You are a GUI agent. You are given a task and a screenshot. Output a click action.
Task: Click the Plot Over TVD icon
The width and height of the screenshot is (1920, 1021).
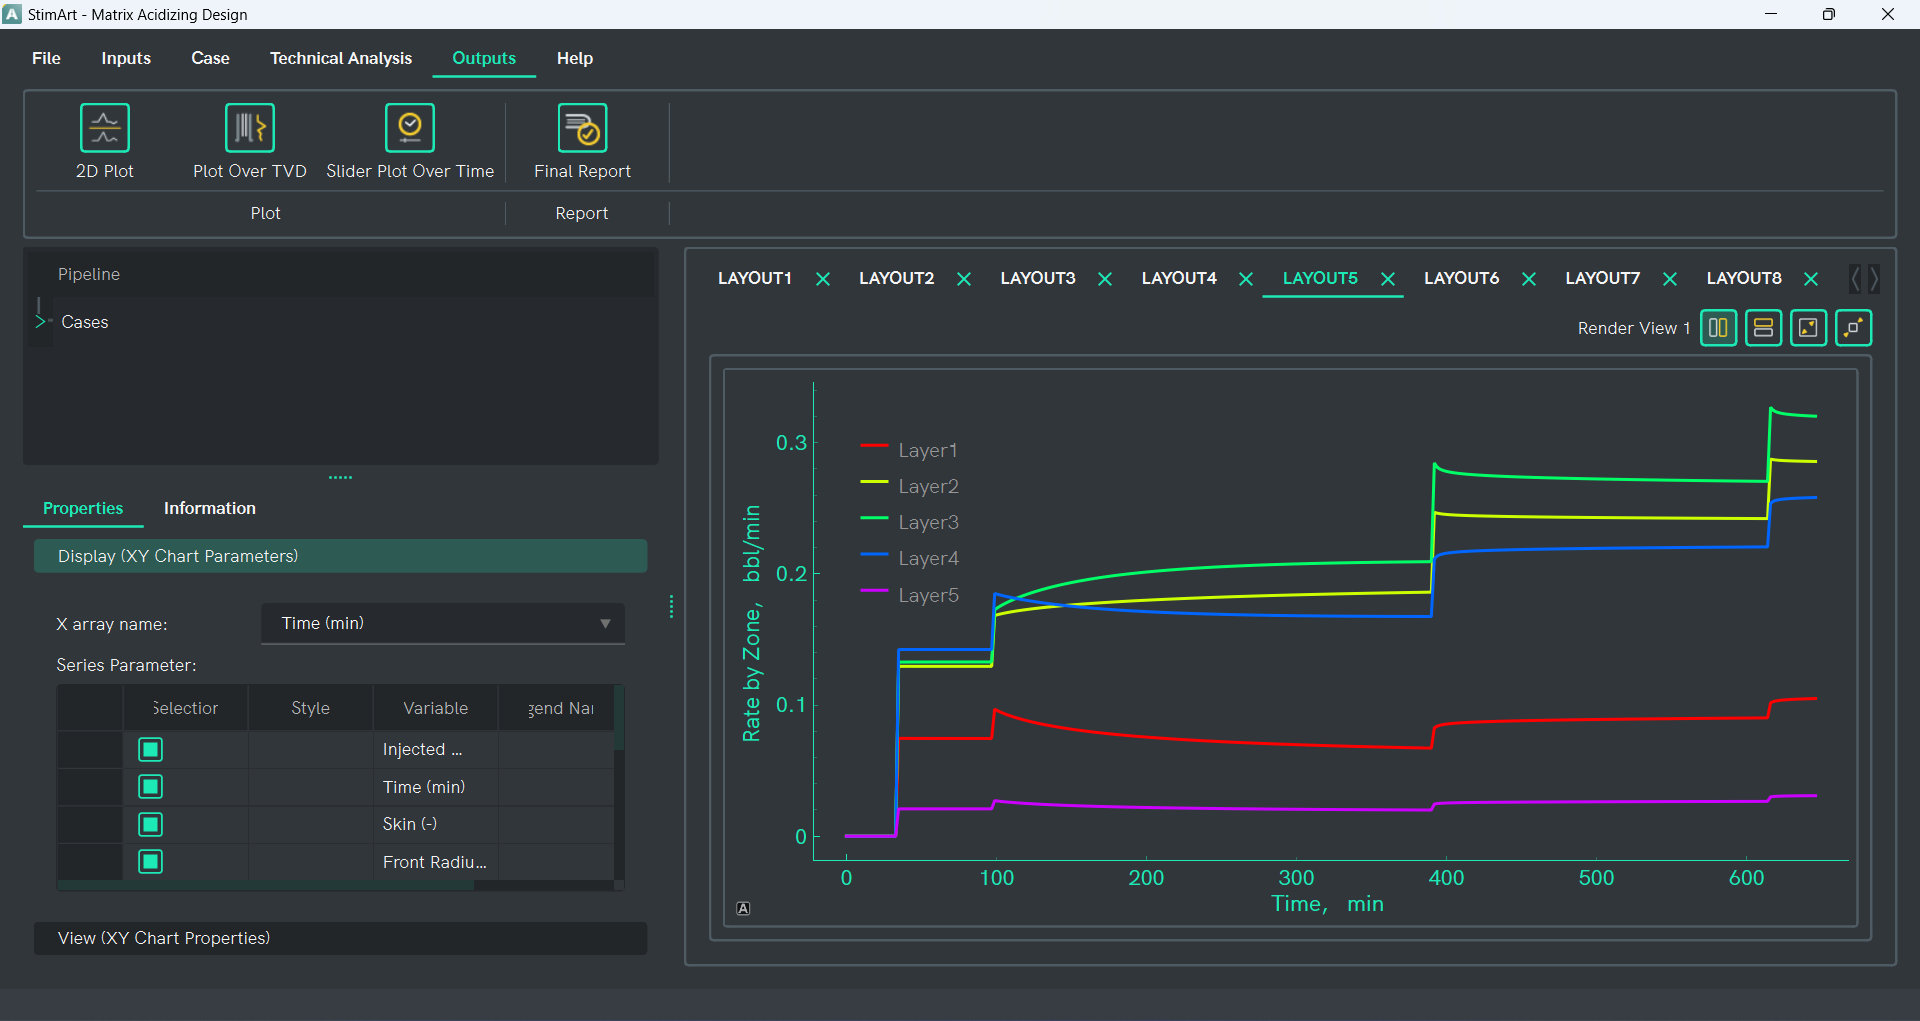click(x=249, y=129)
